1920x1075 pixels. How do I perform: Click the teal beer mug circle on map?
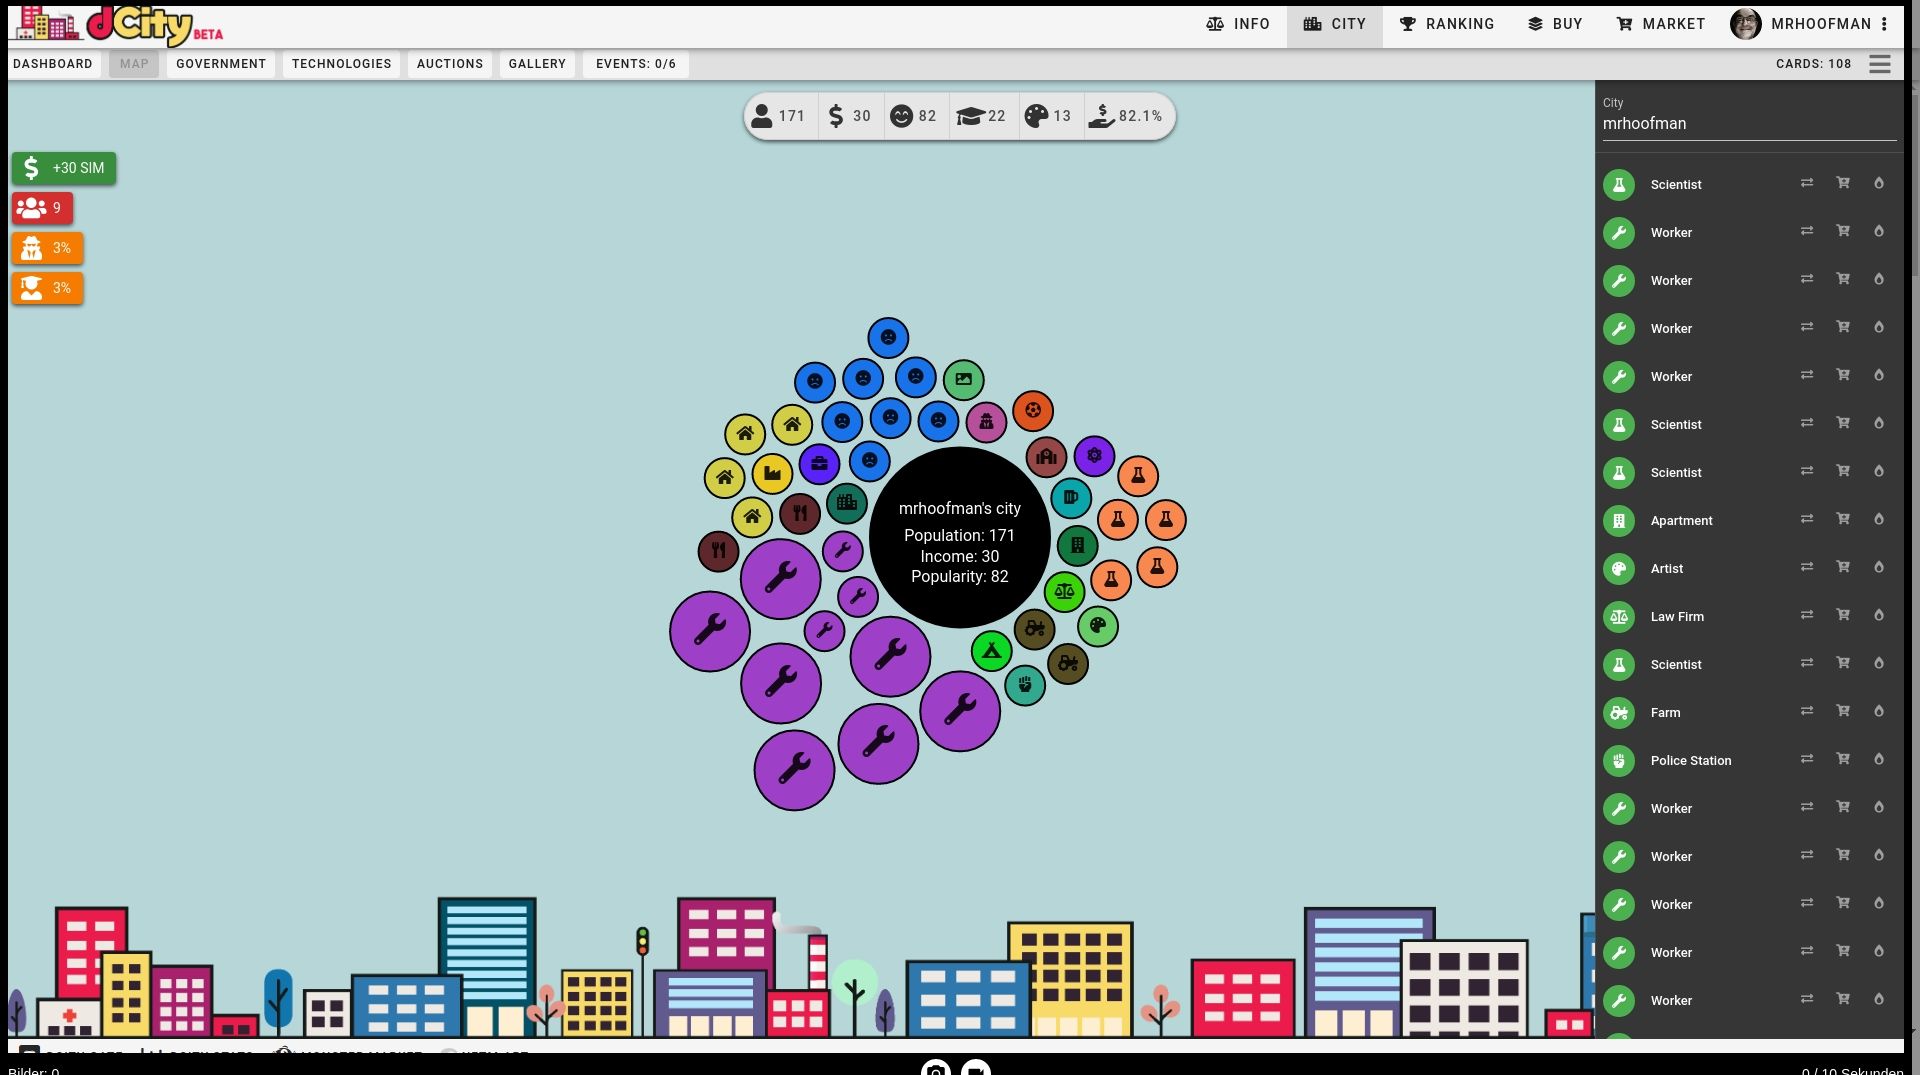click(1070, 498)
